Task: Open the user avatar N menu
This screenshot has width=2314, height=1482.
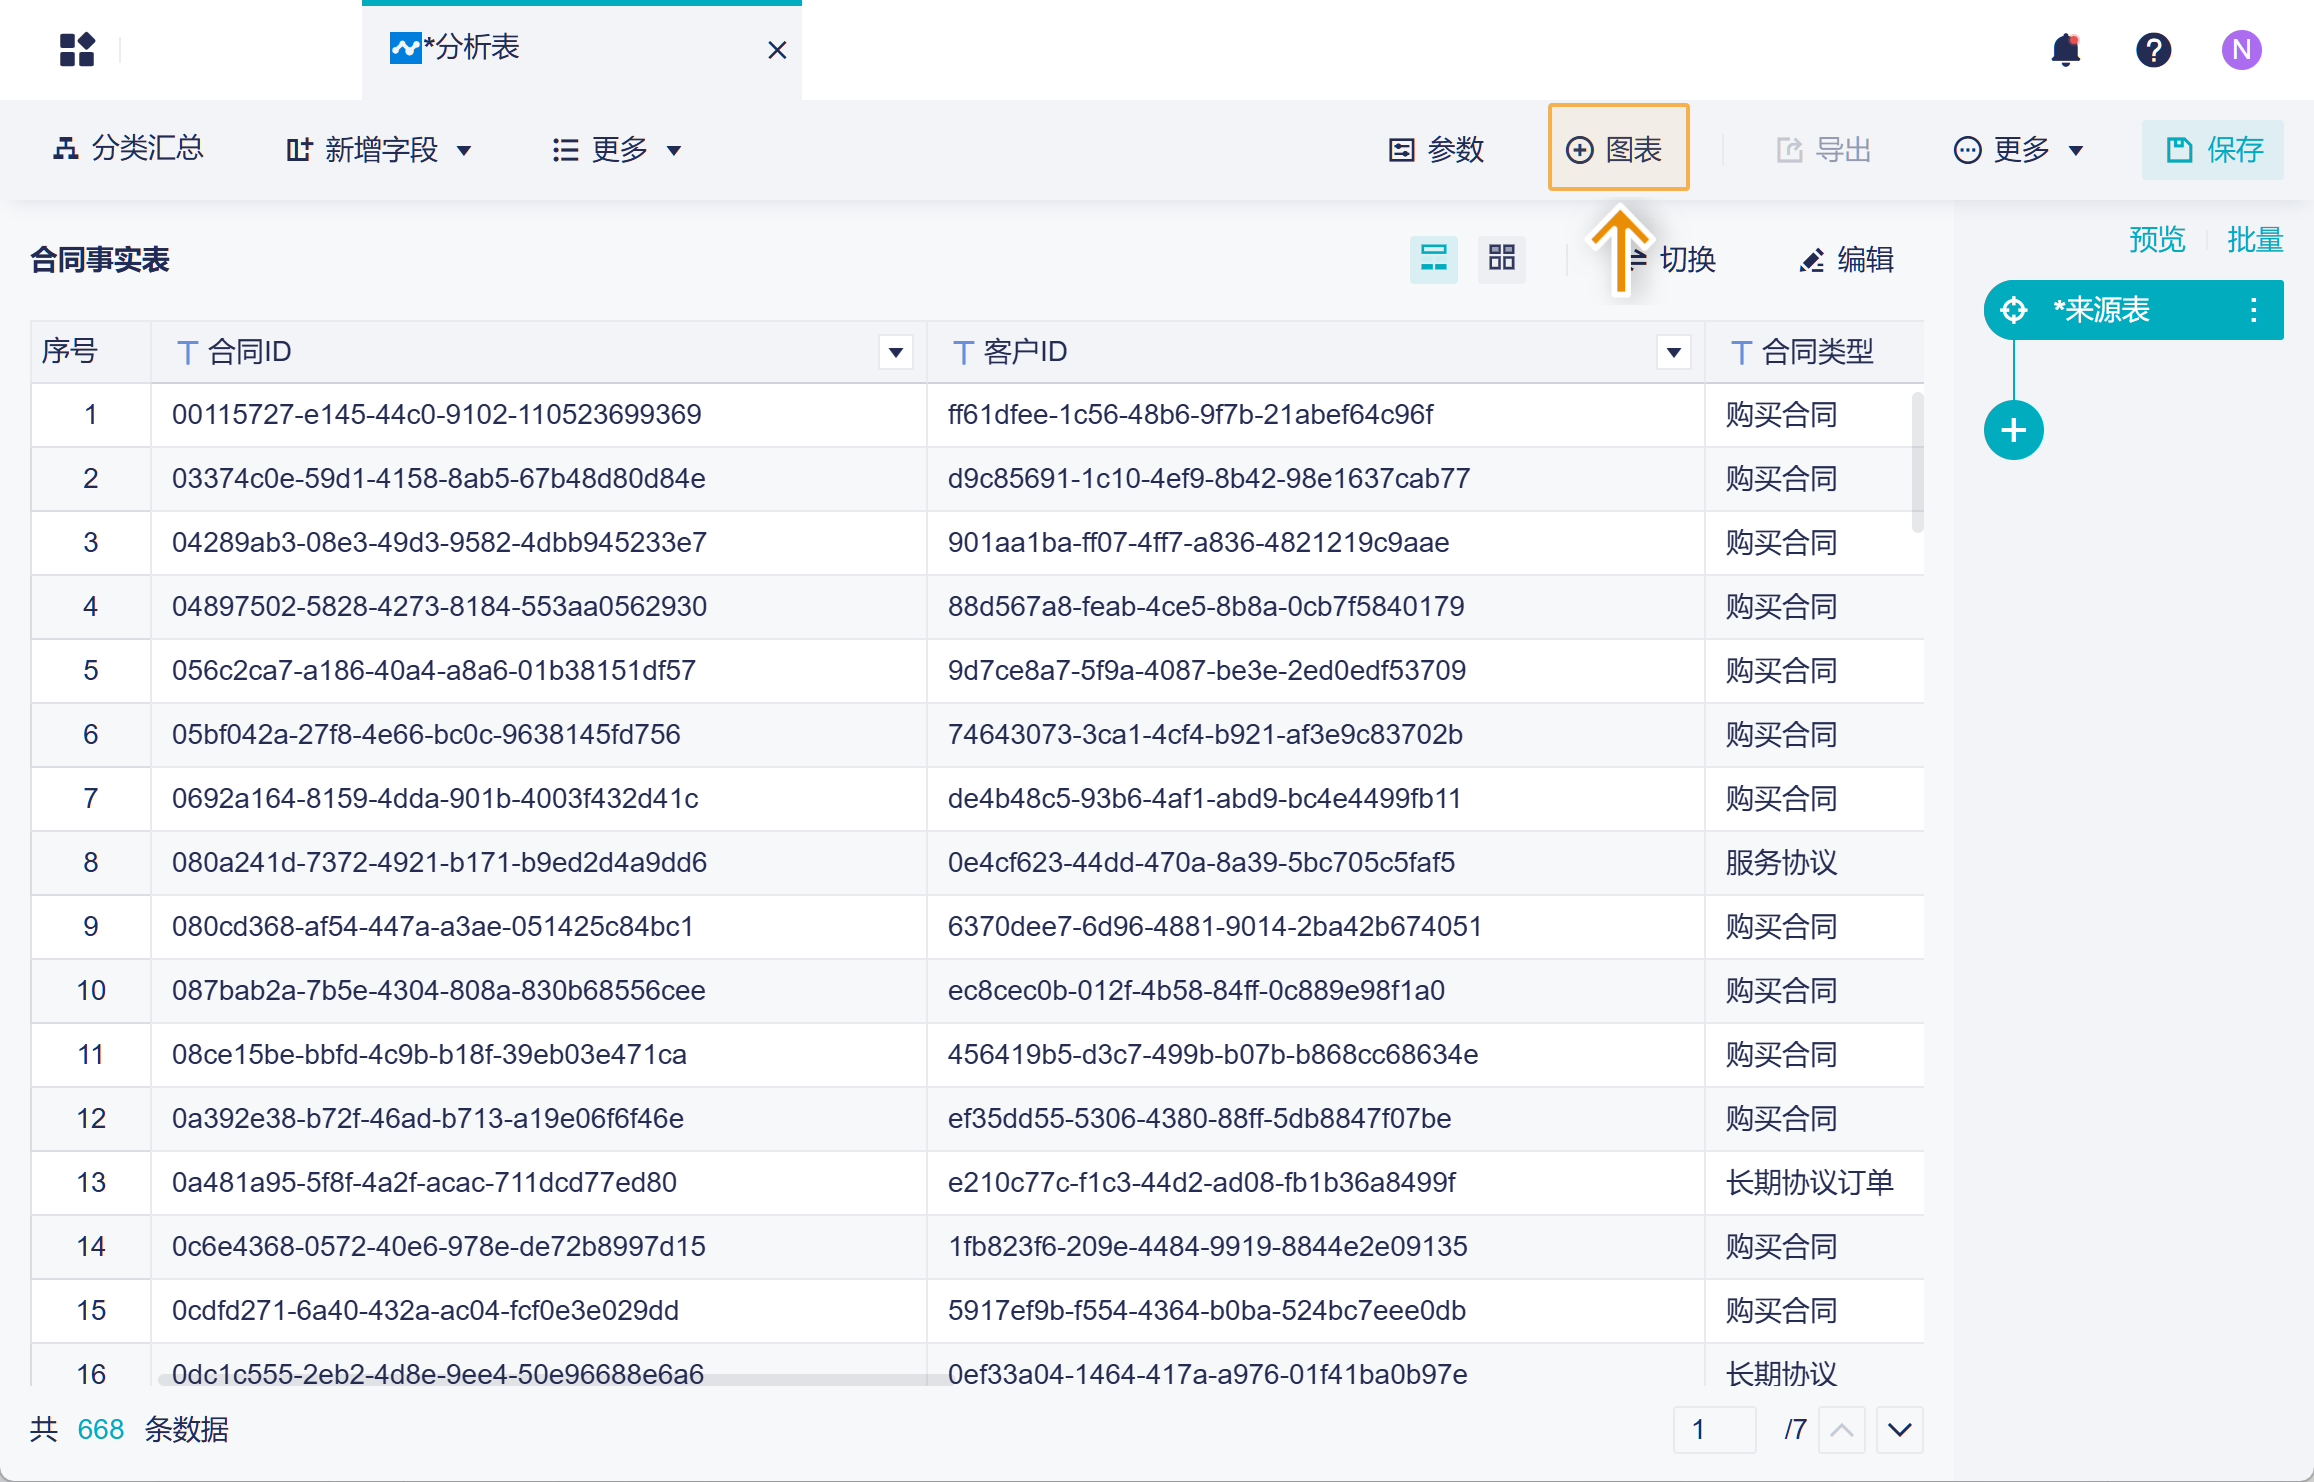Action: click(x=2241, y=49)
